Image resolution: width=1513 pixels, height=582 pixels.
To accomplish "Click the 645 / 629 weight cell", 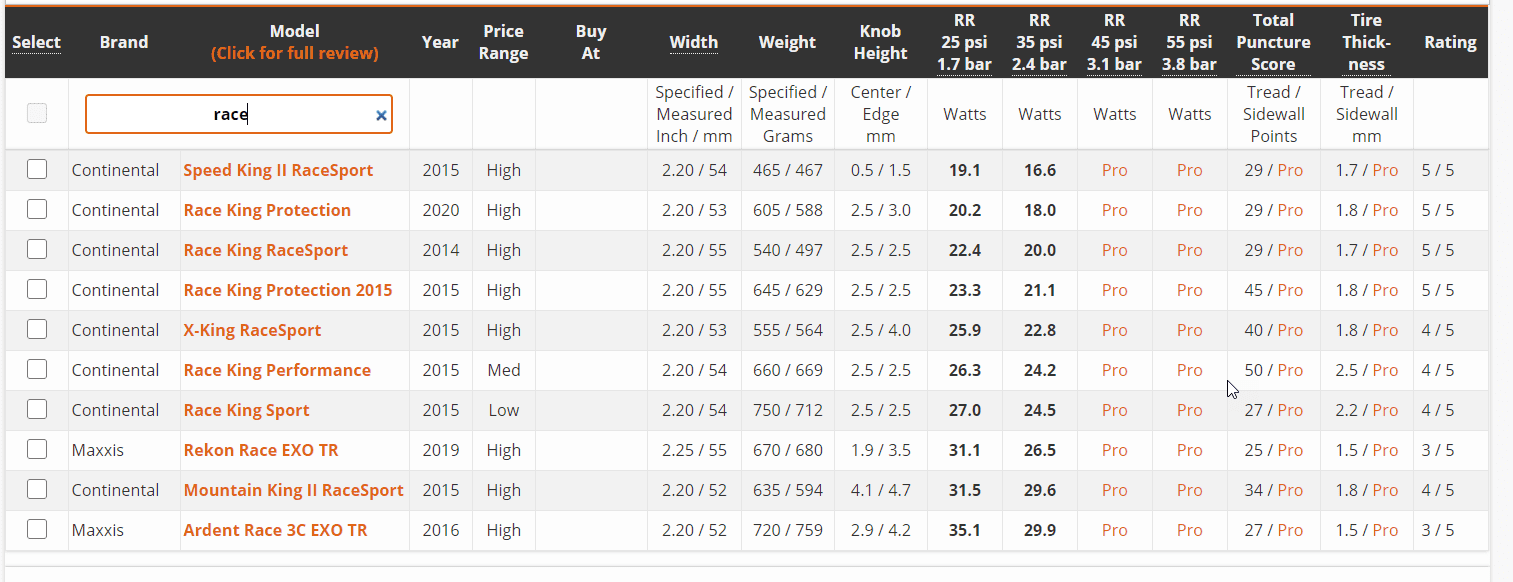I will click(x=788, y=290).
